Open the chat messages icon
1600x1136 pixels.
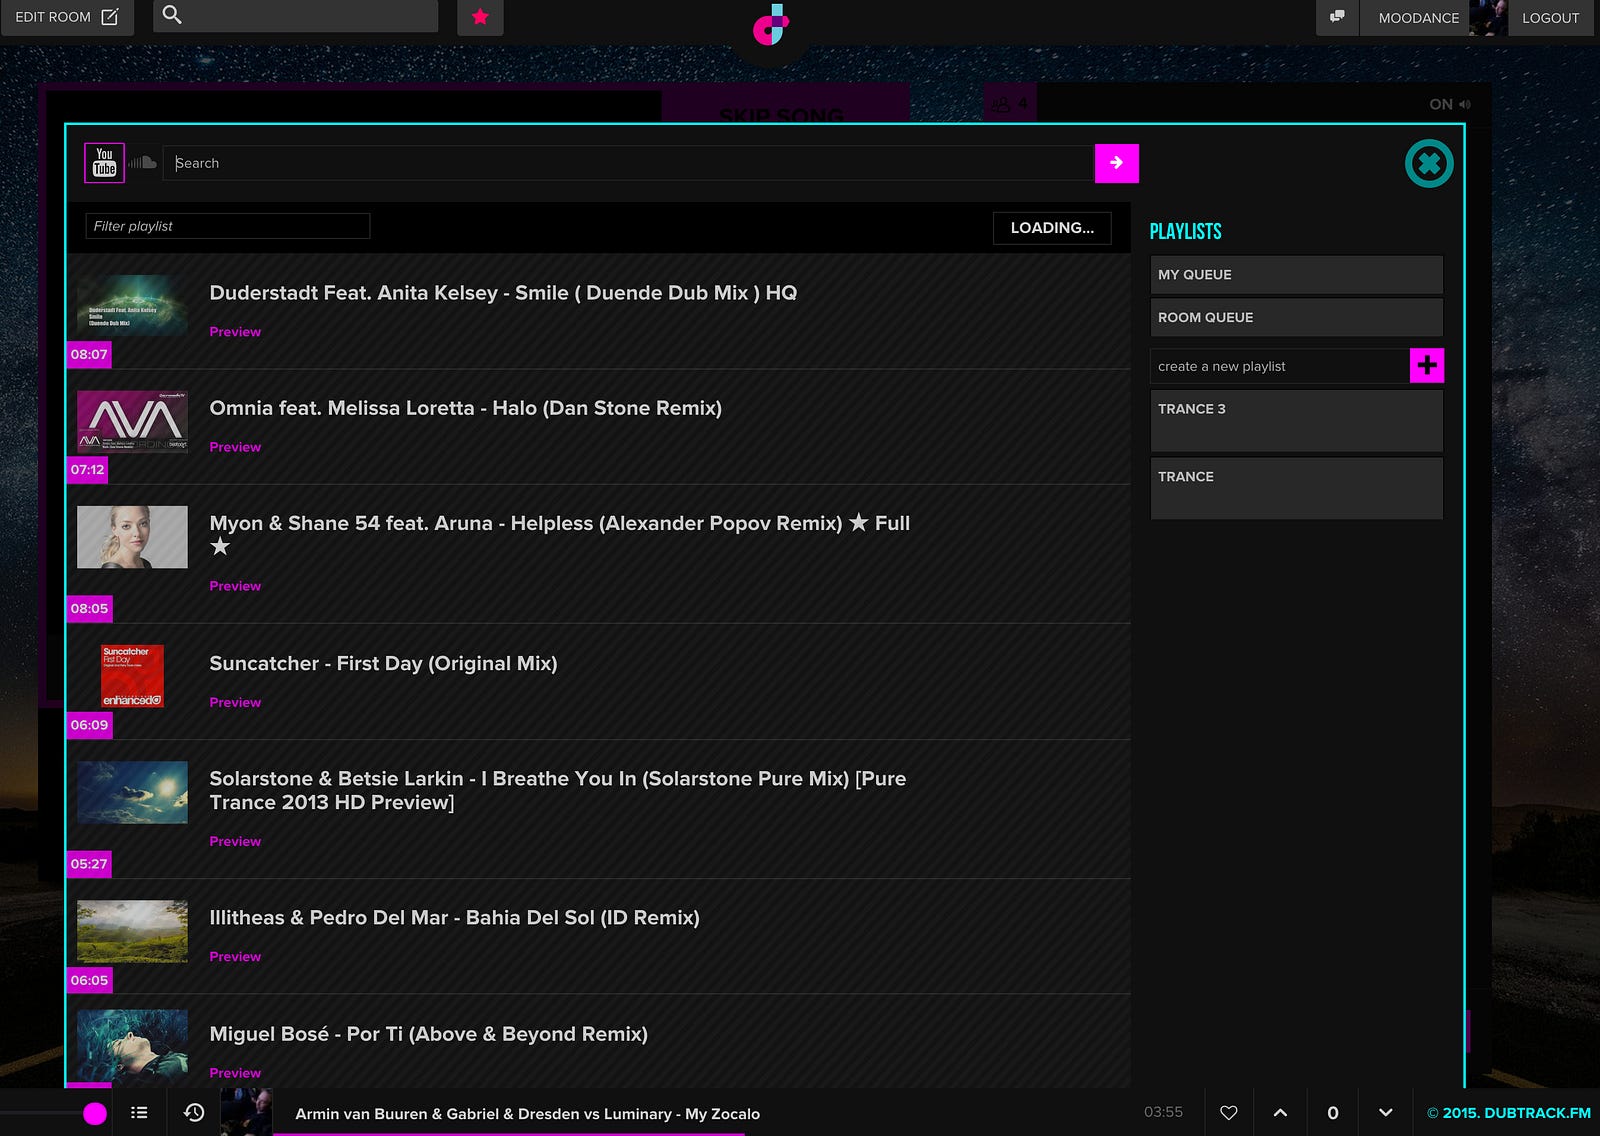(x=1337, y=17)
